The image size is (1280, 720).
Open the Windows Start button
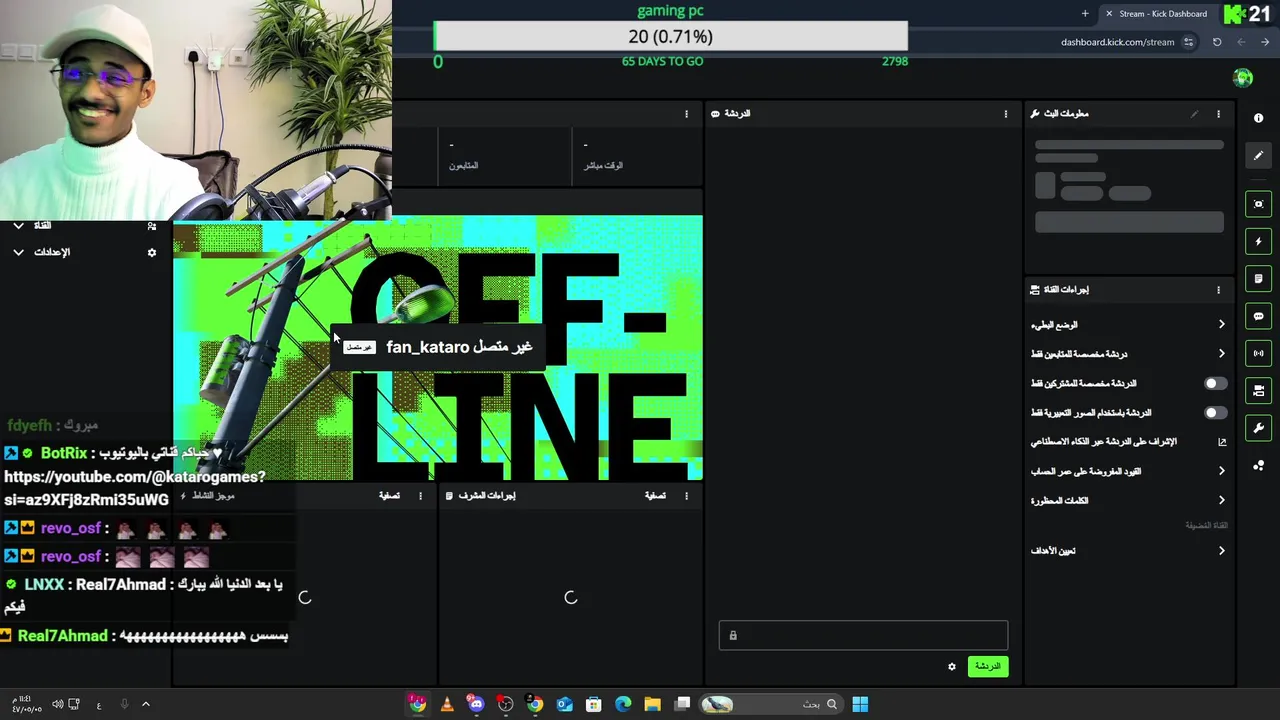pos(860,704)
